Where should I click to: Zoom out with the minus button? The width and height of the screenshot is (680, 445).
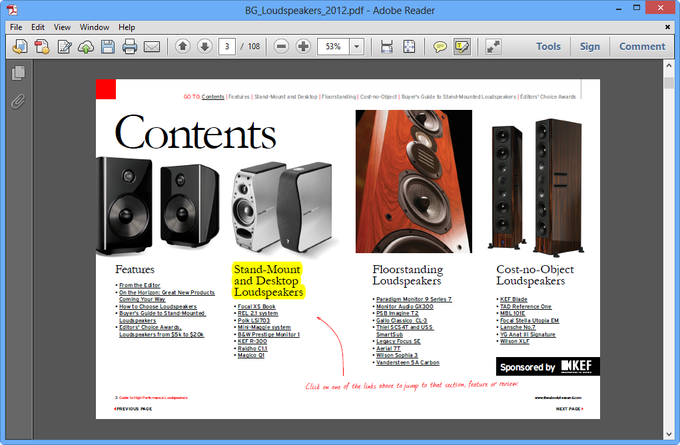click(x=281, y=46)
